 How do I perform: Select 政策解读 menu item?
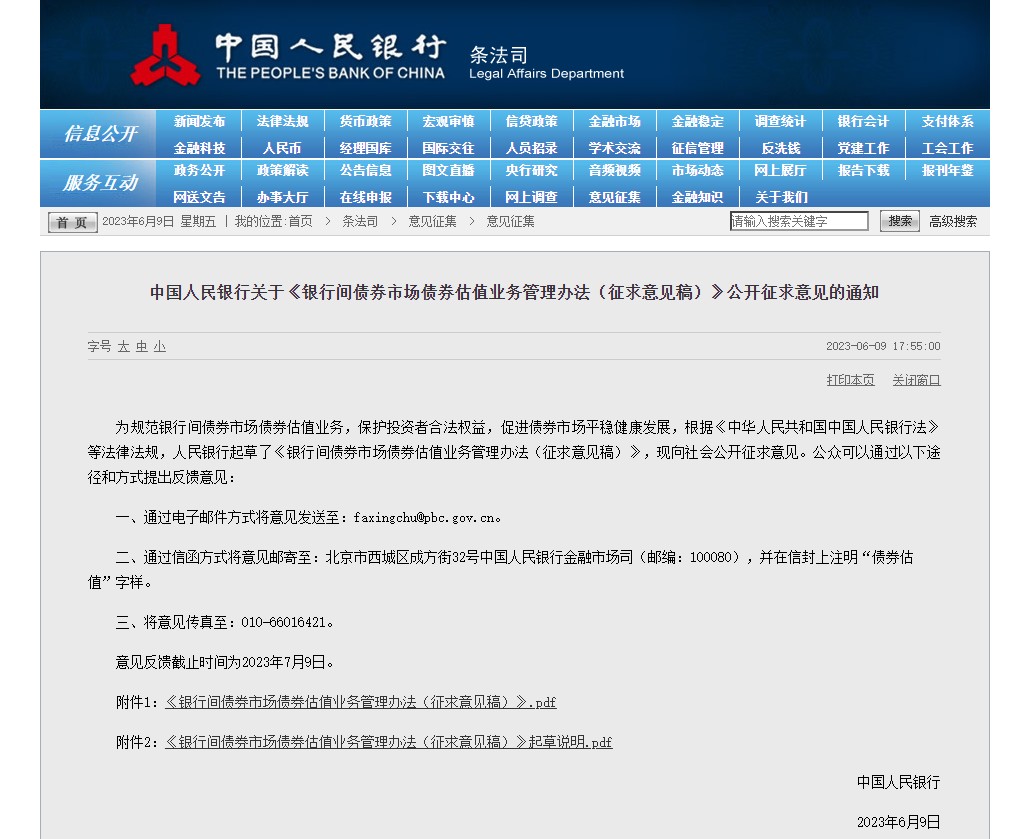click(282, 170)
